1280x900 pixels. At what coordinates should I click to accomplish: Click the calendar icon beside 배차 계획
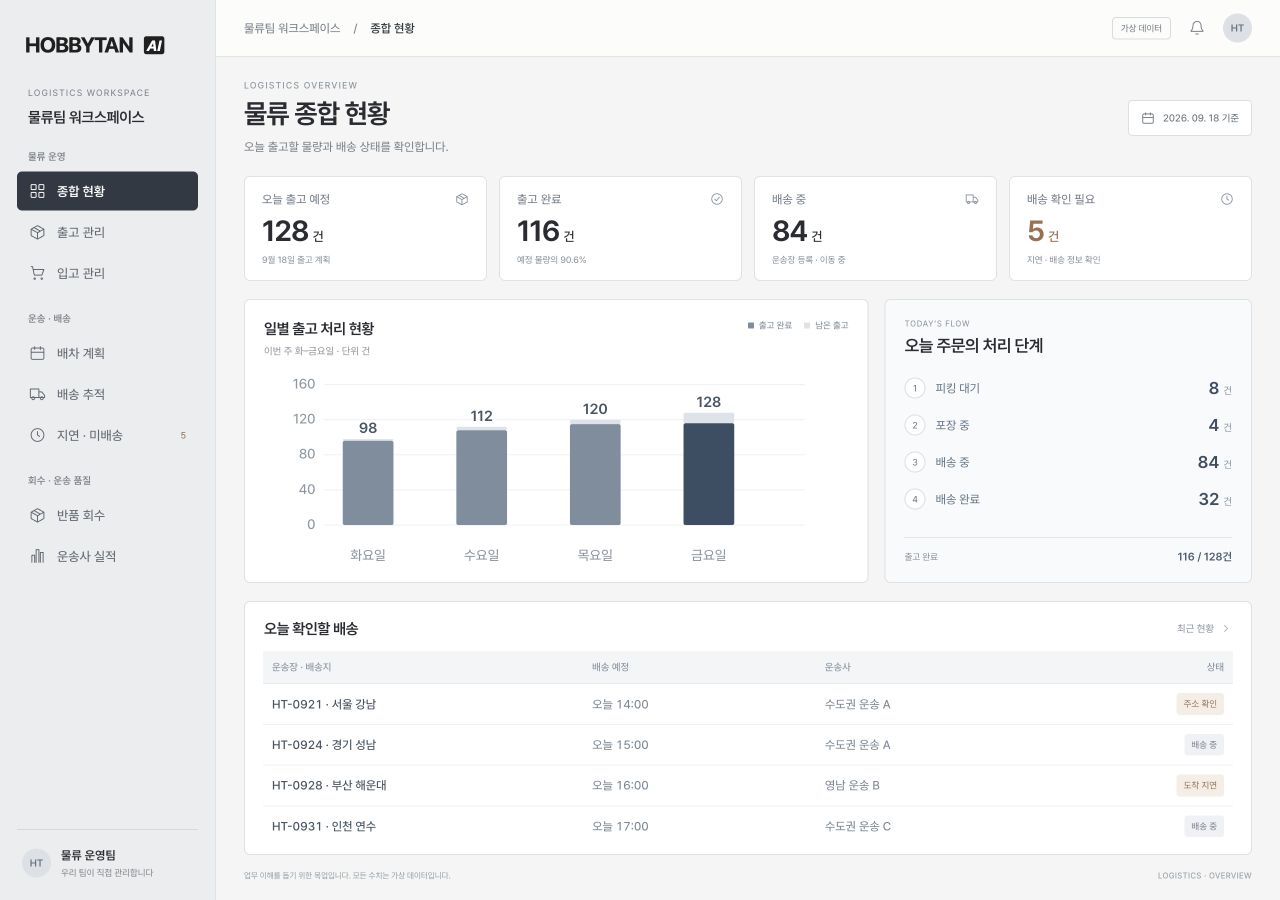pos(38,353)
